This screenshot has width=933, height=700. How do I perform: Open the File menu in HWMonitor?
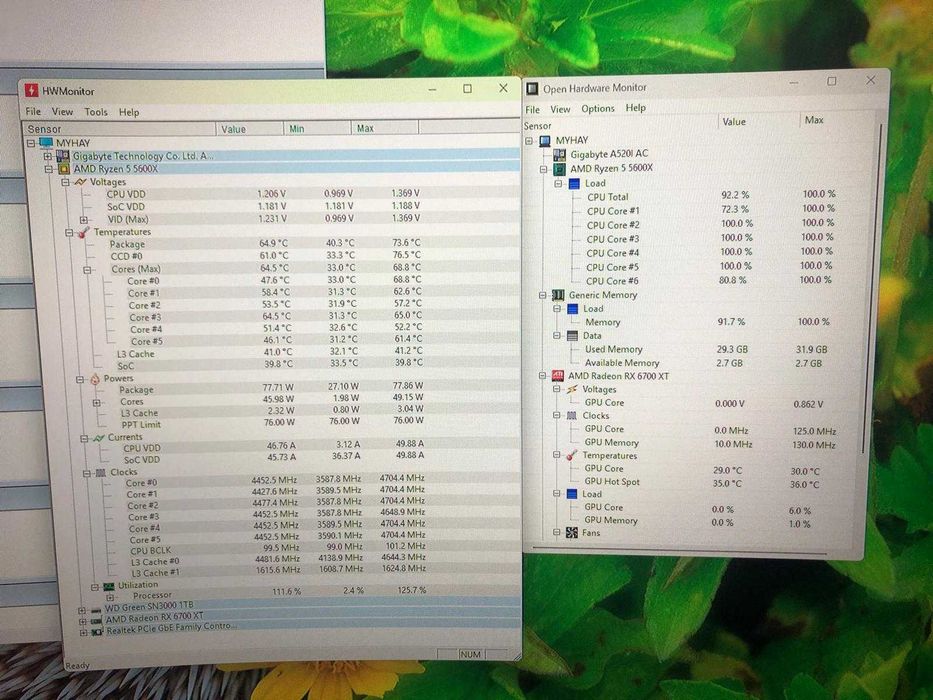coord(33,112)
